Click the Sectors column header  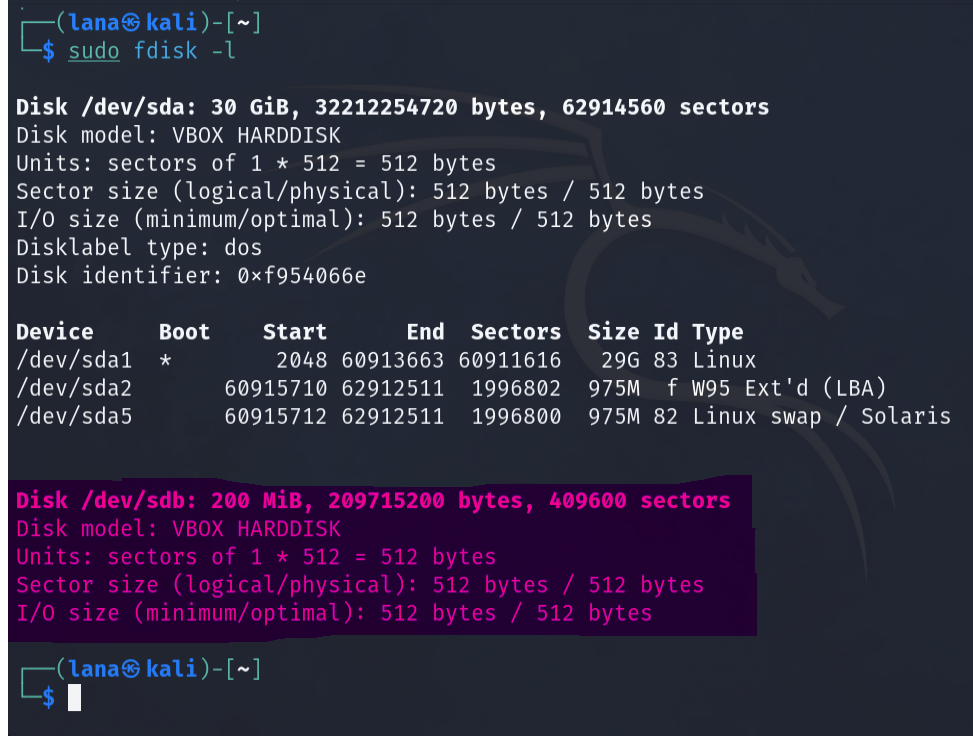(516, 332)
